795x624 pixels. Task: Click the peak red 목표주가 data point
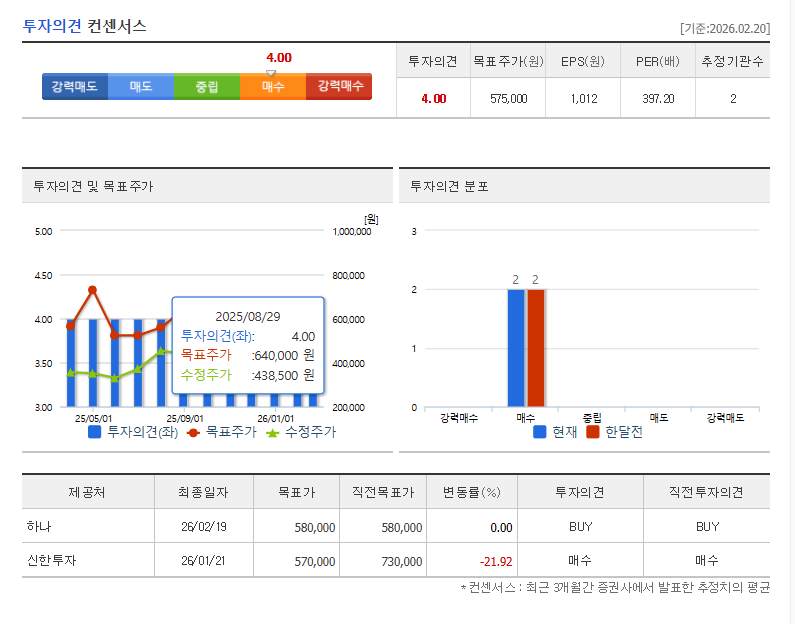point(92,290)
